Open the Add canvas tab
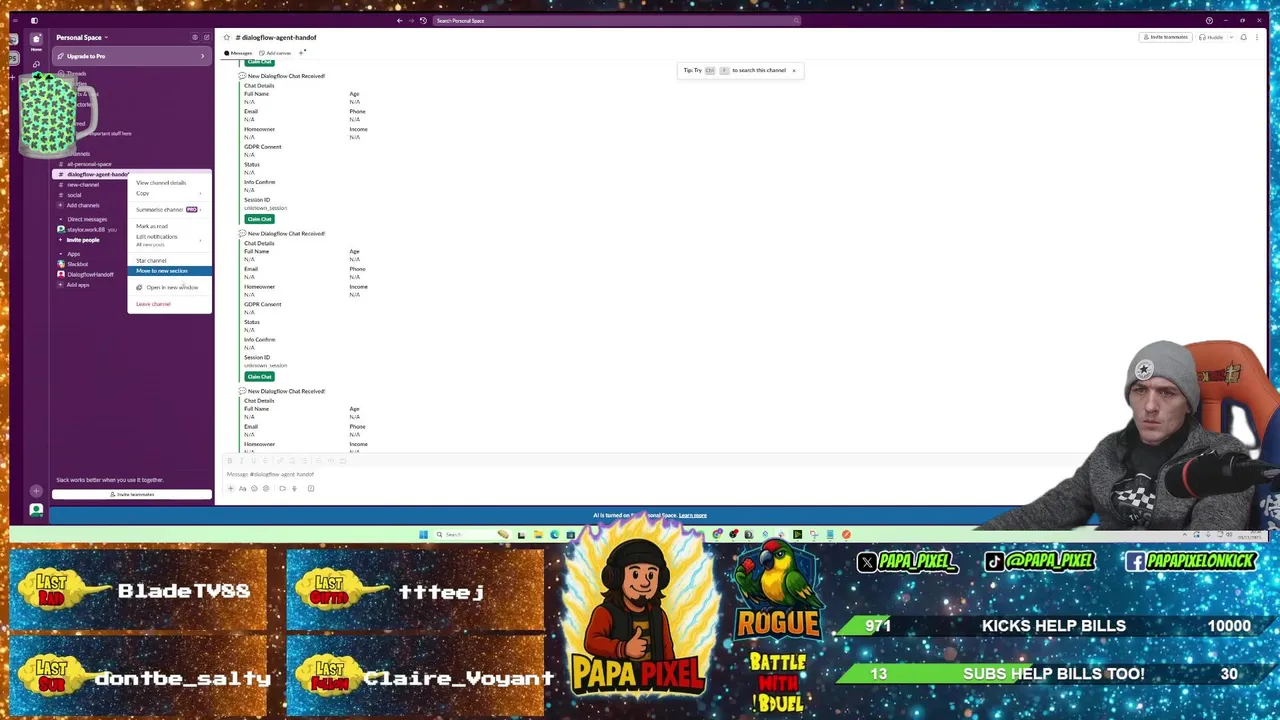 click(275, 53)
